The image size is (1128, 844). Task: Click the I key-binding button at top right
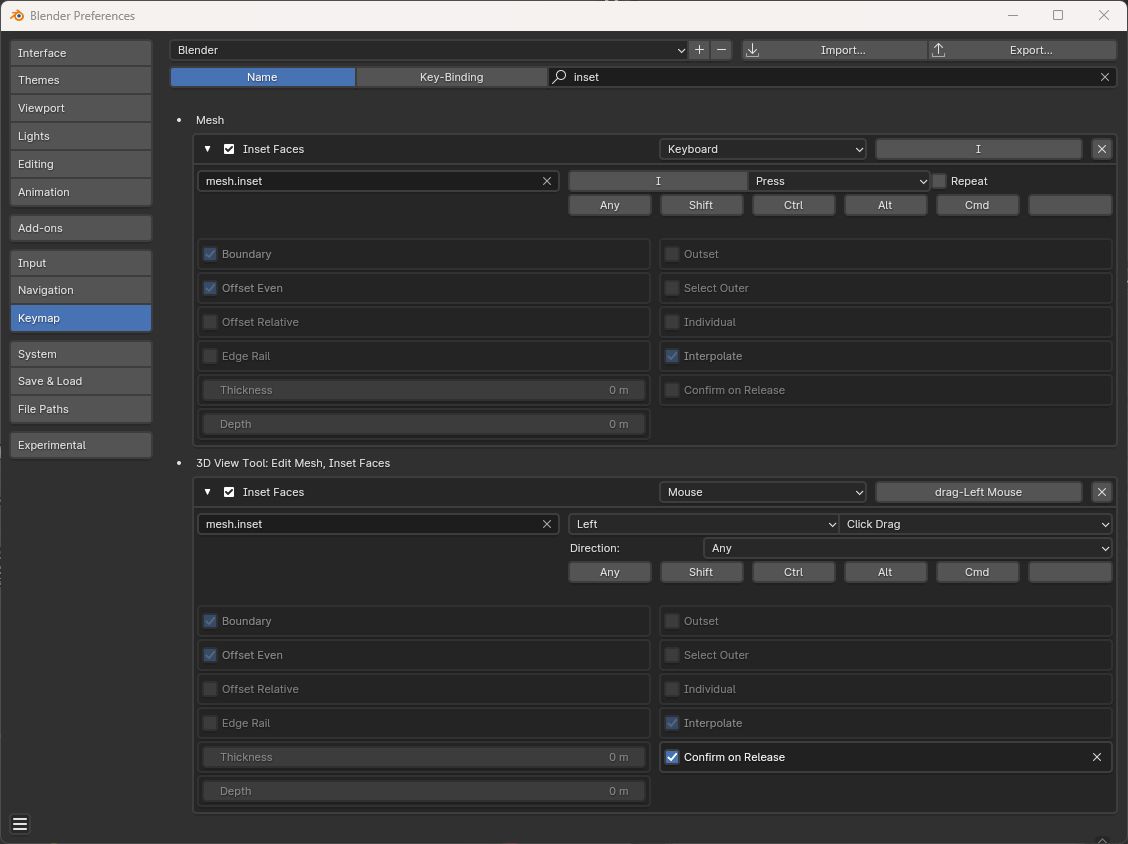(x=978, y=149)
